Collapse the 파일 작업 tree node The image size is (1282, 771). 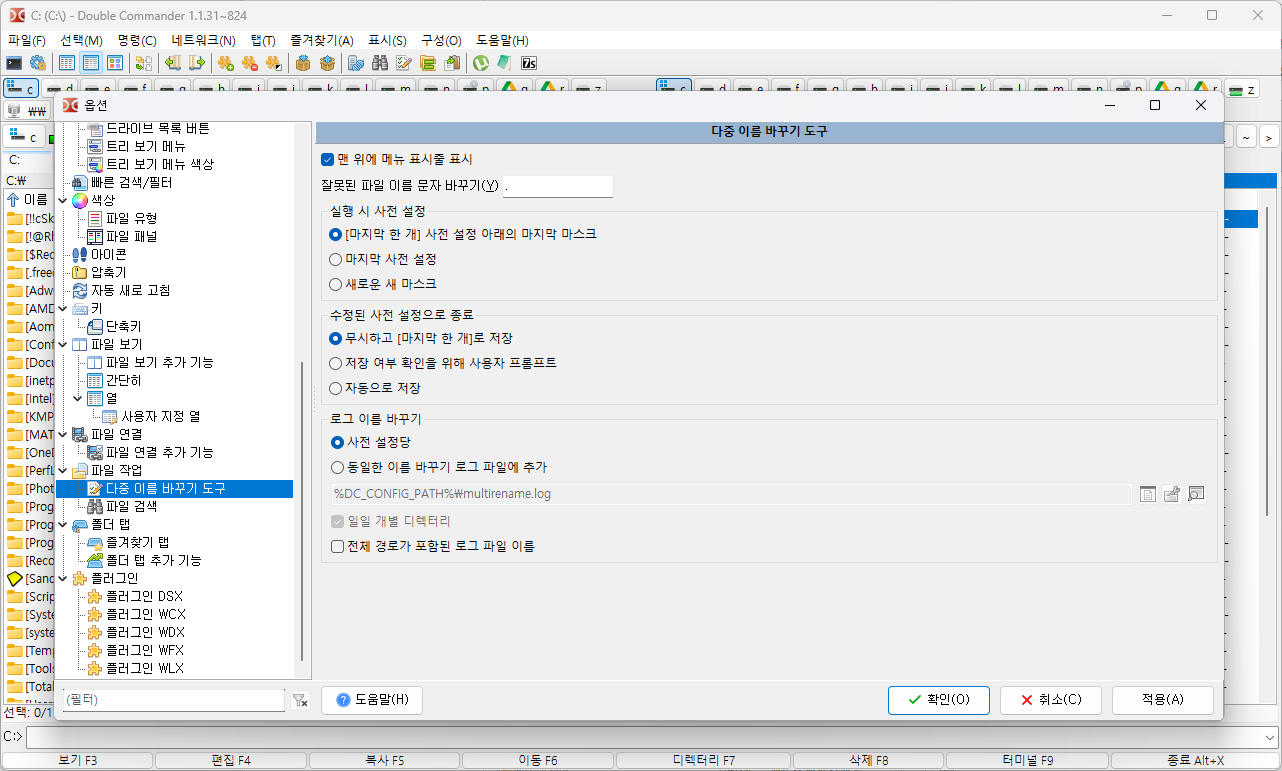coord(63,470)
